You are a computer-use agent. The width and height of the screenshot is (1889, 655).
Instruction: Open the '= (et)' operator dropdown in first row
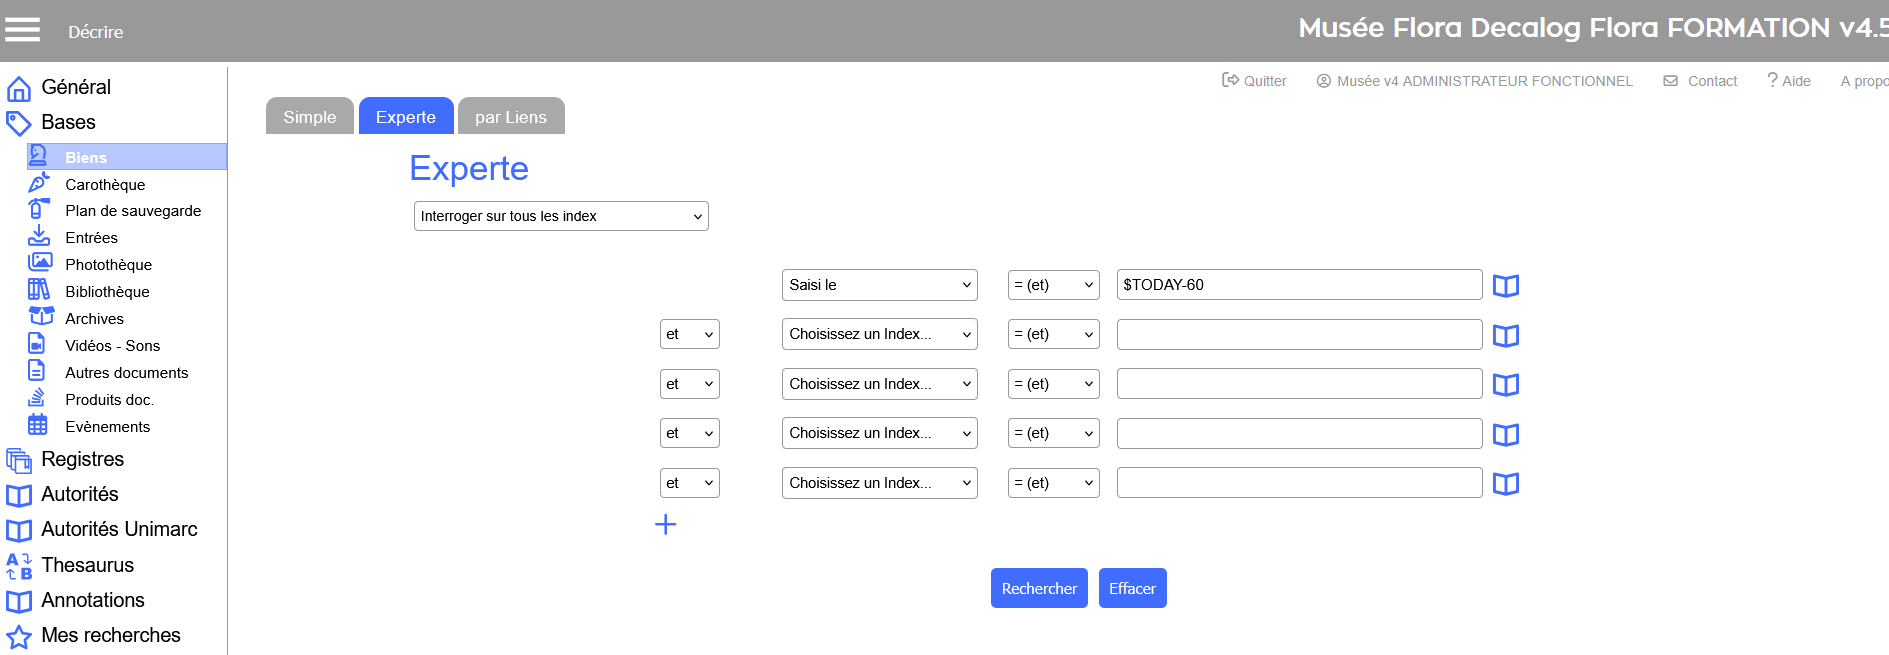[1053, 285]
